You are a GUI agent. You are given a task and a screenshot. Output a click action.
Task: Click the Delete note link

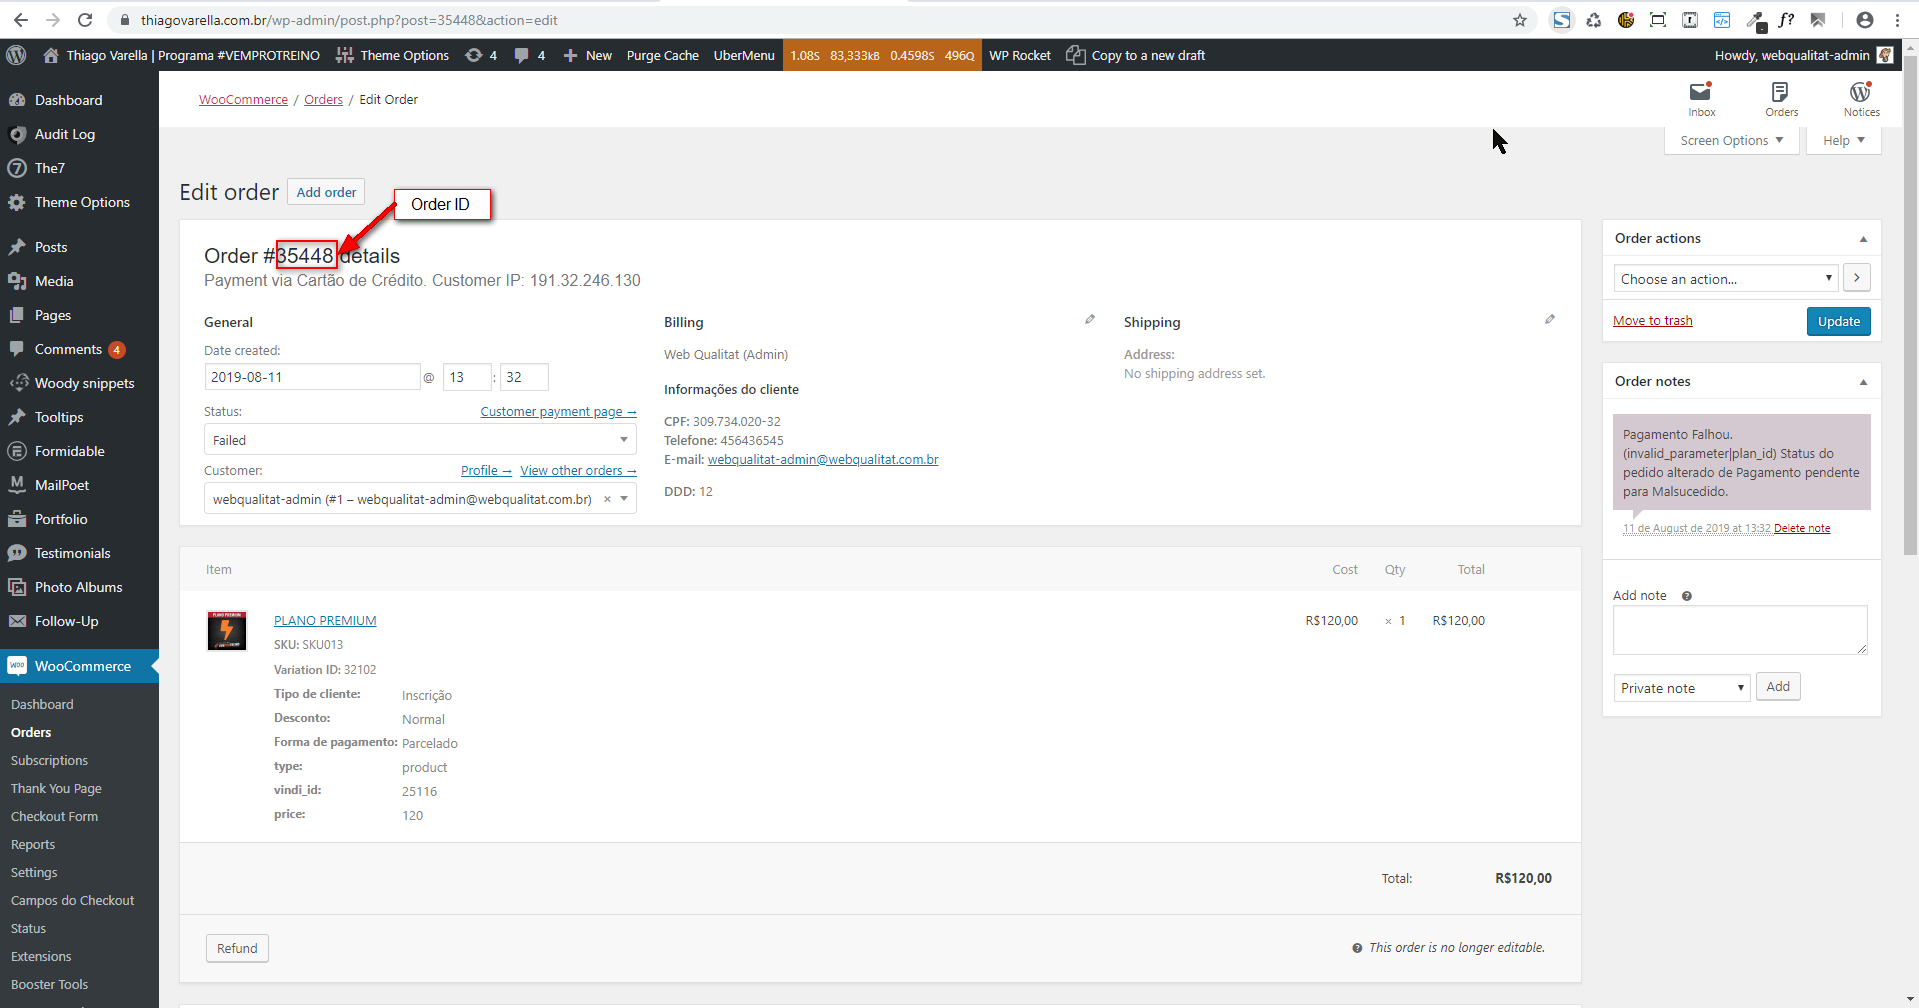click(1802, 528)
